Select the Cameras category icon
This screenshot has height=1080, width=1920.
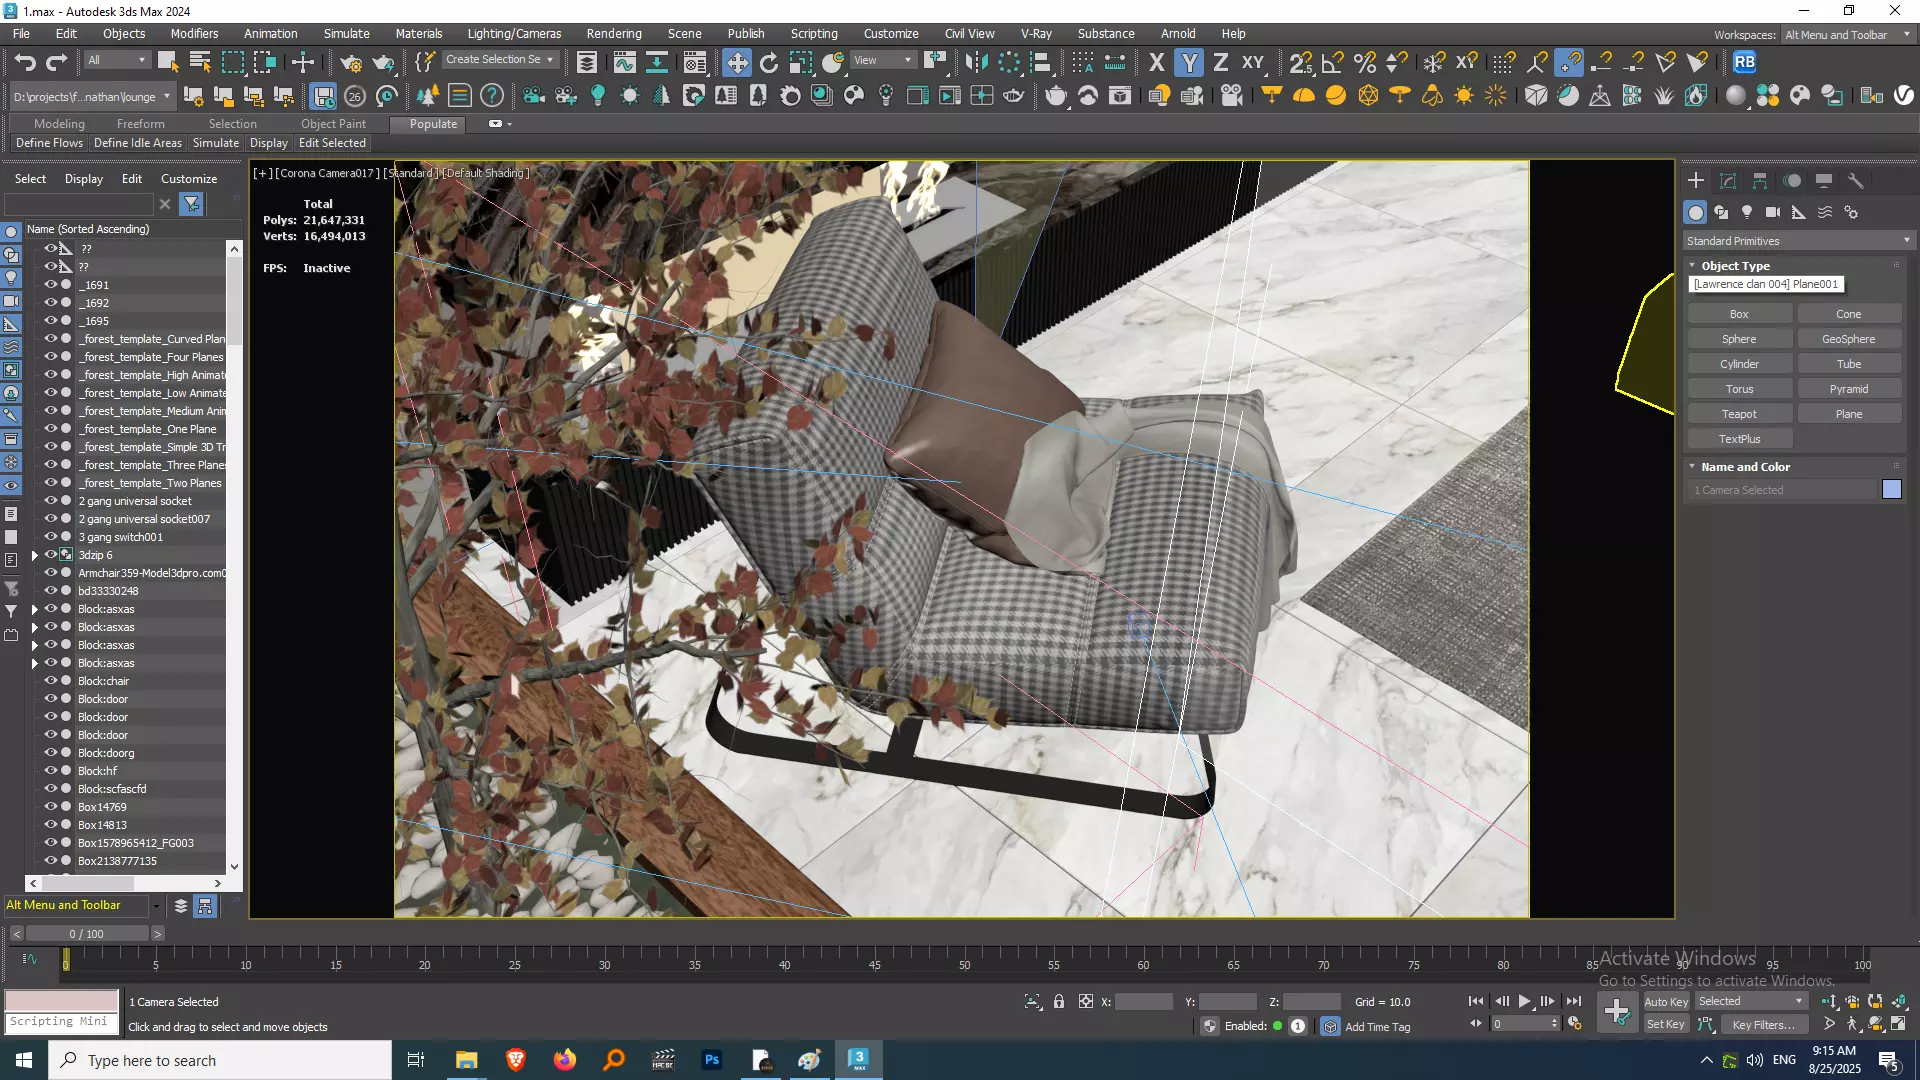click(1773, 212)
